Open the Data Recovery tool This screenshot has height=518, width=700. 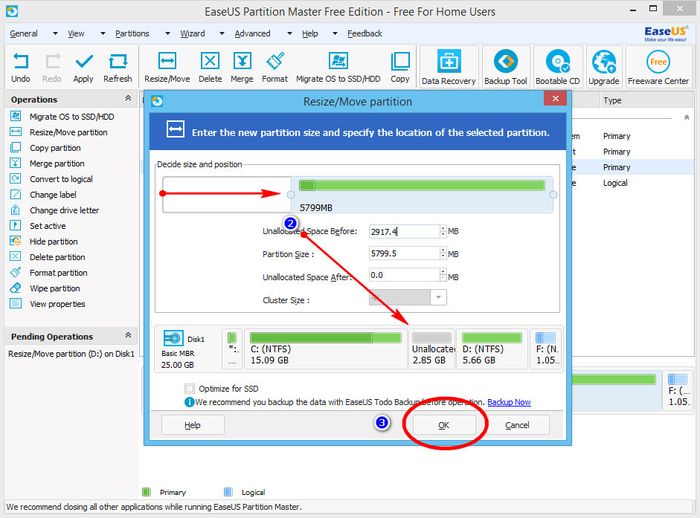pos(449,67)
